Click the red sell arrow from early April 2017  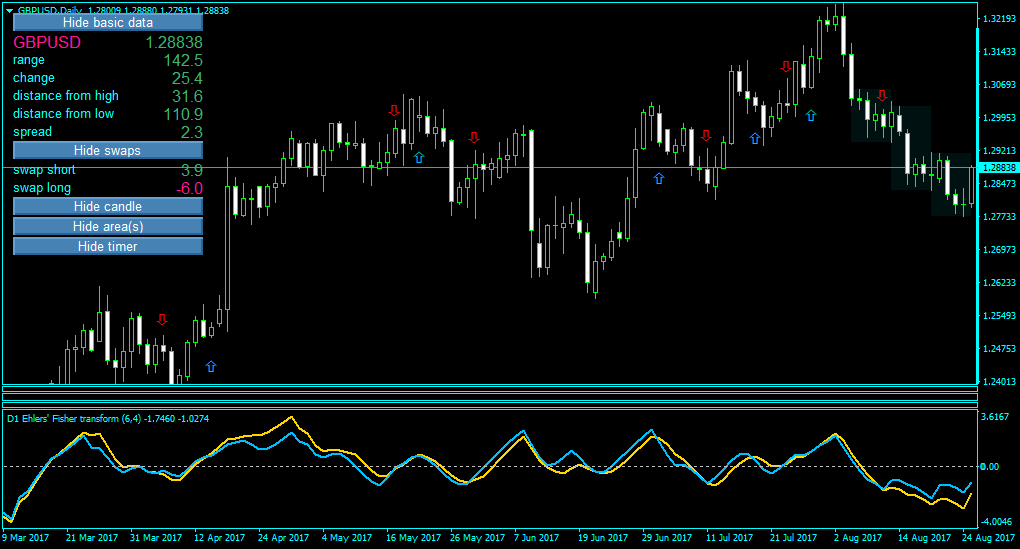162,319
